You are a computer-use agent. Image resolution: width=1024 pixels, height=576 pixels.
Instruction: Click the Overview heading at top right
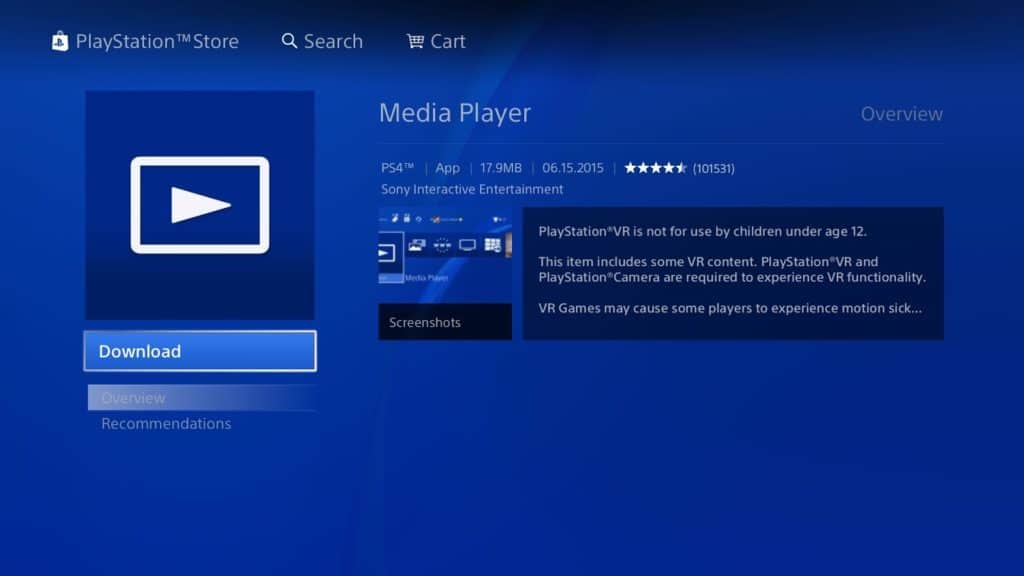pos(901,114)
